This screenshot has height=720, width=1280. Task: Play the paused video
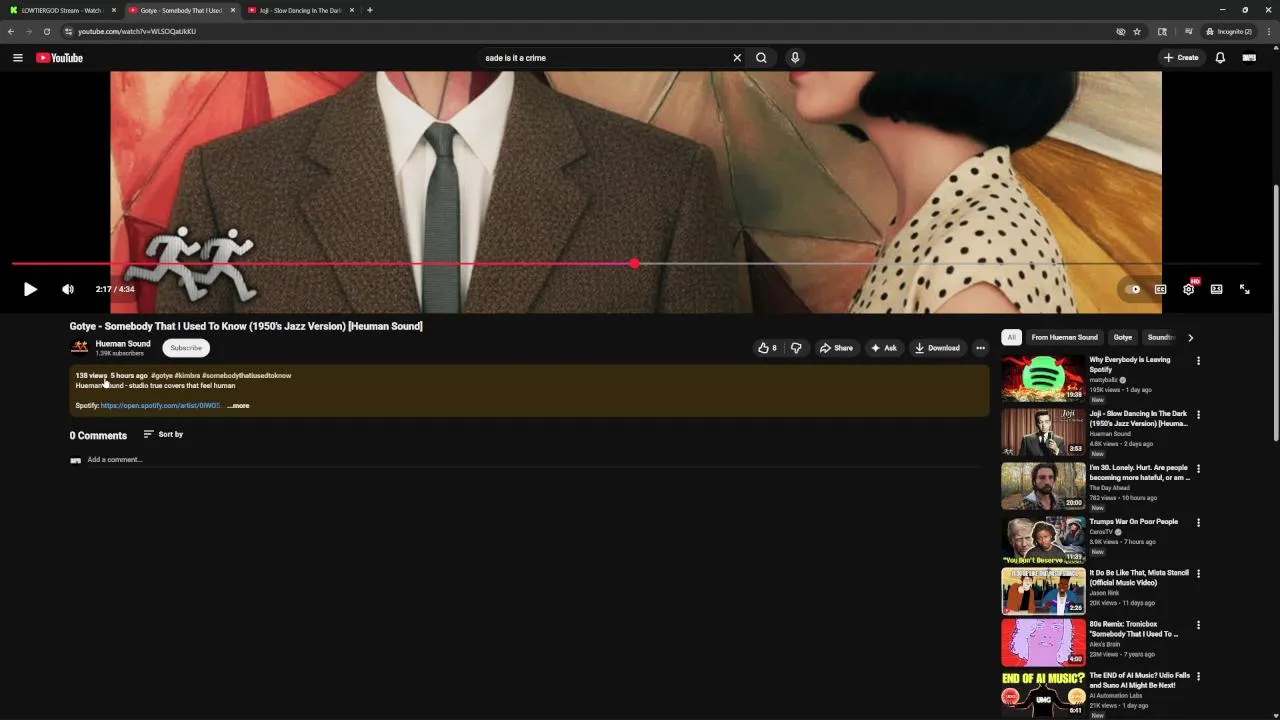point(30,289)
